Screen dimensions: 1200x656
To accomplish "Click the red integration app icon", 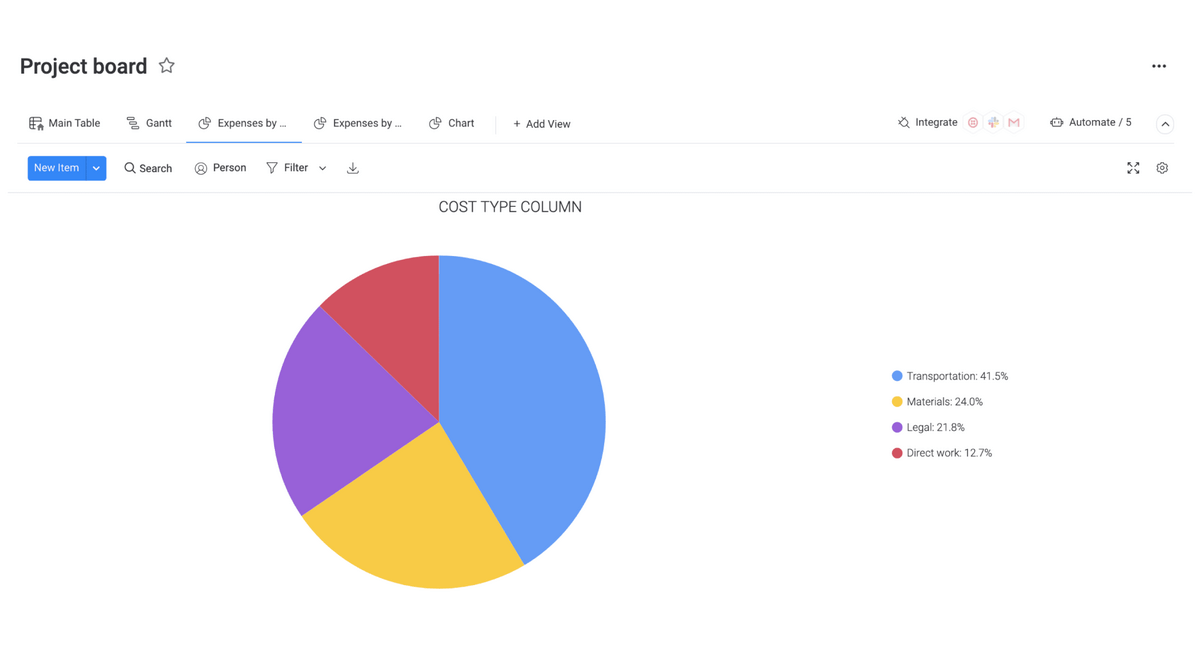I will click(972, 123).
